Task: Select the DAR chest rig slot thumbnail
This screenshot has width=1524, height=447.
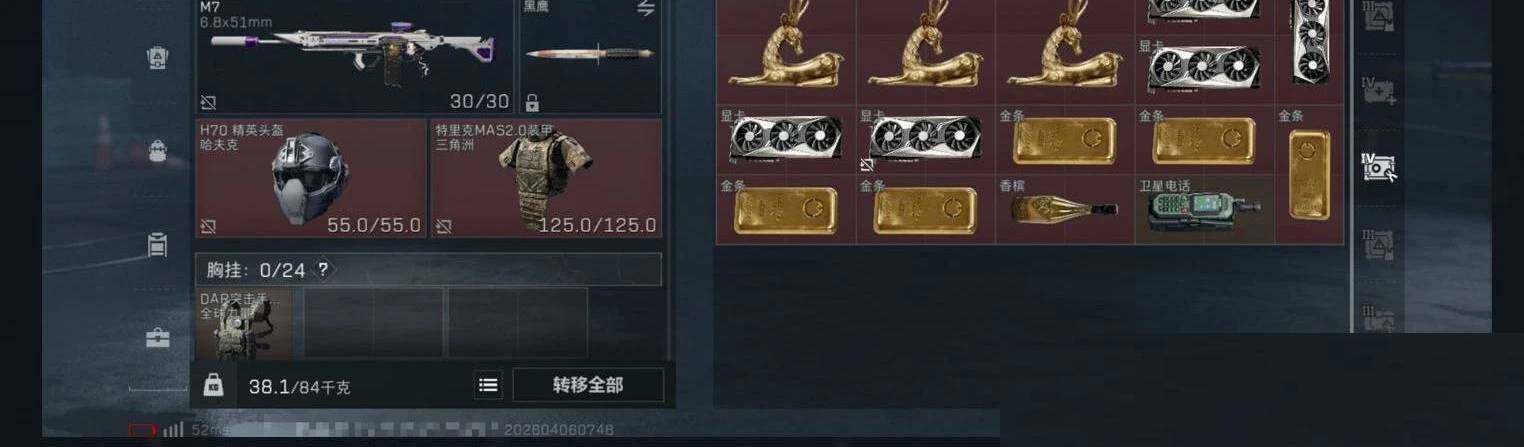Action: click(244, 324)
